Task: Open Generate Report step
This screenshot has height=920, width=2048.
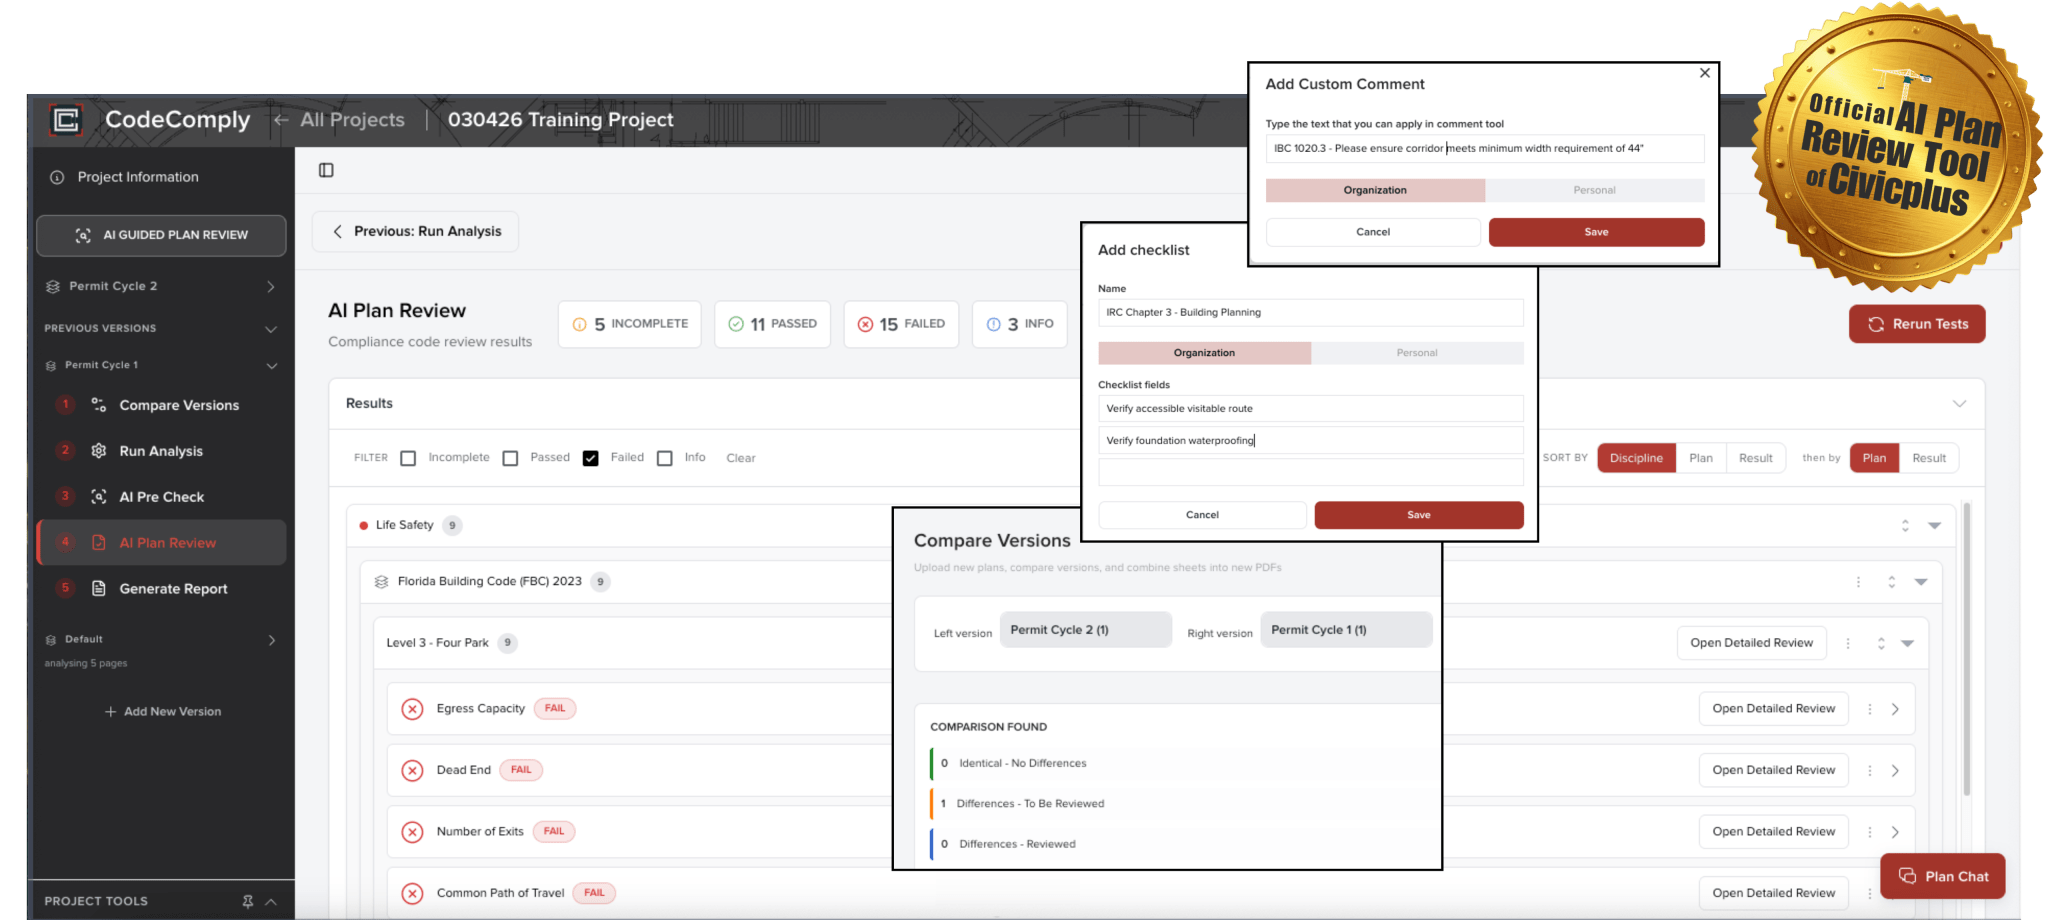Action: click(x=173, y=589)
